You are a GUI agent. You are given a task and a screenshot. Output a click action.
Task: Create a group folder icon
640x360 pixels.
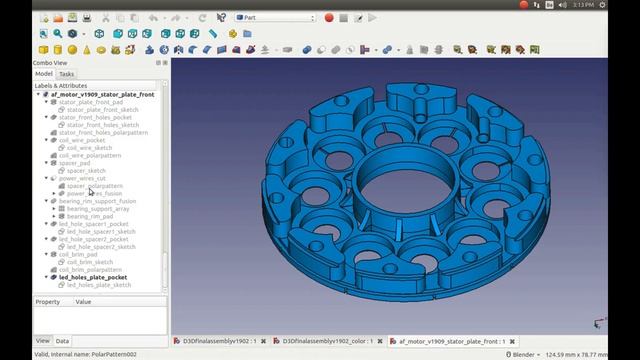(247, 34)
